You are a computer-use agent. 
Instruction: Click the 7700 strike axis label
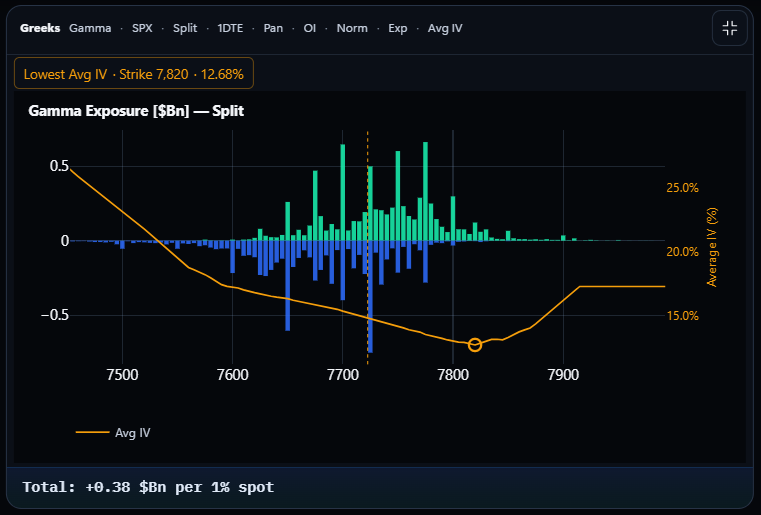[x=343, y=375]
